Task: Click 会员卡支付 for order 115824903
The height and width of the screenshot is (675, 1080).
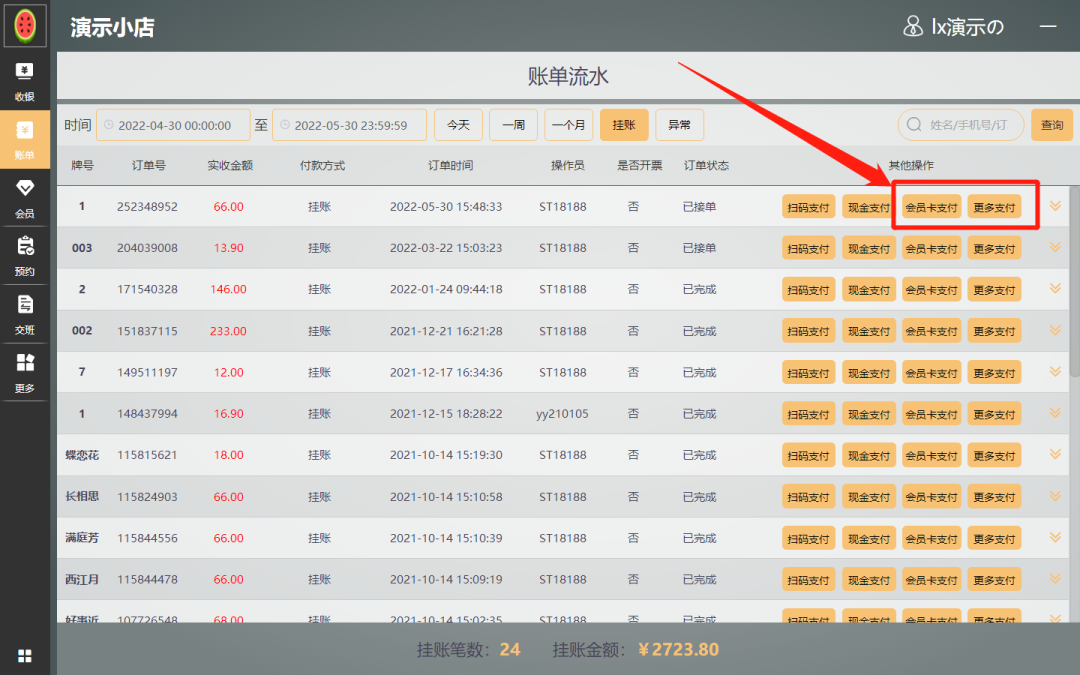Action: [x=931, y=497]
